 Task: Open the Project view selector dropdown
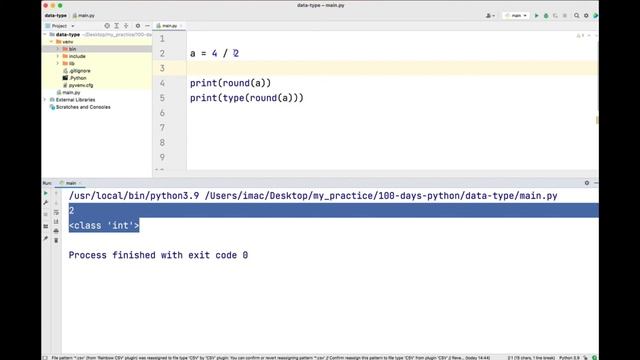coord(60,26)
